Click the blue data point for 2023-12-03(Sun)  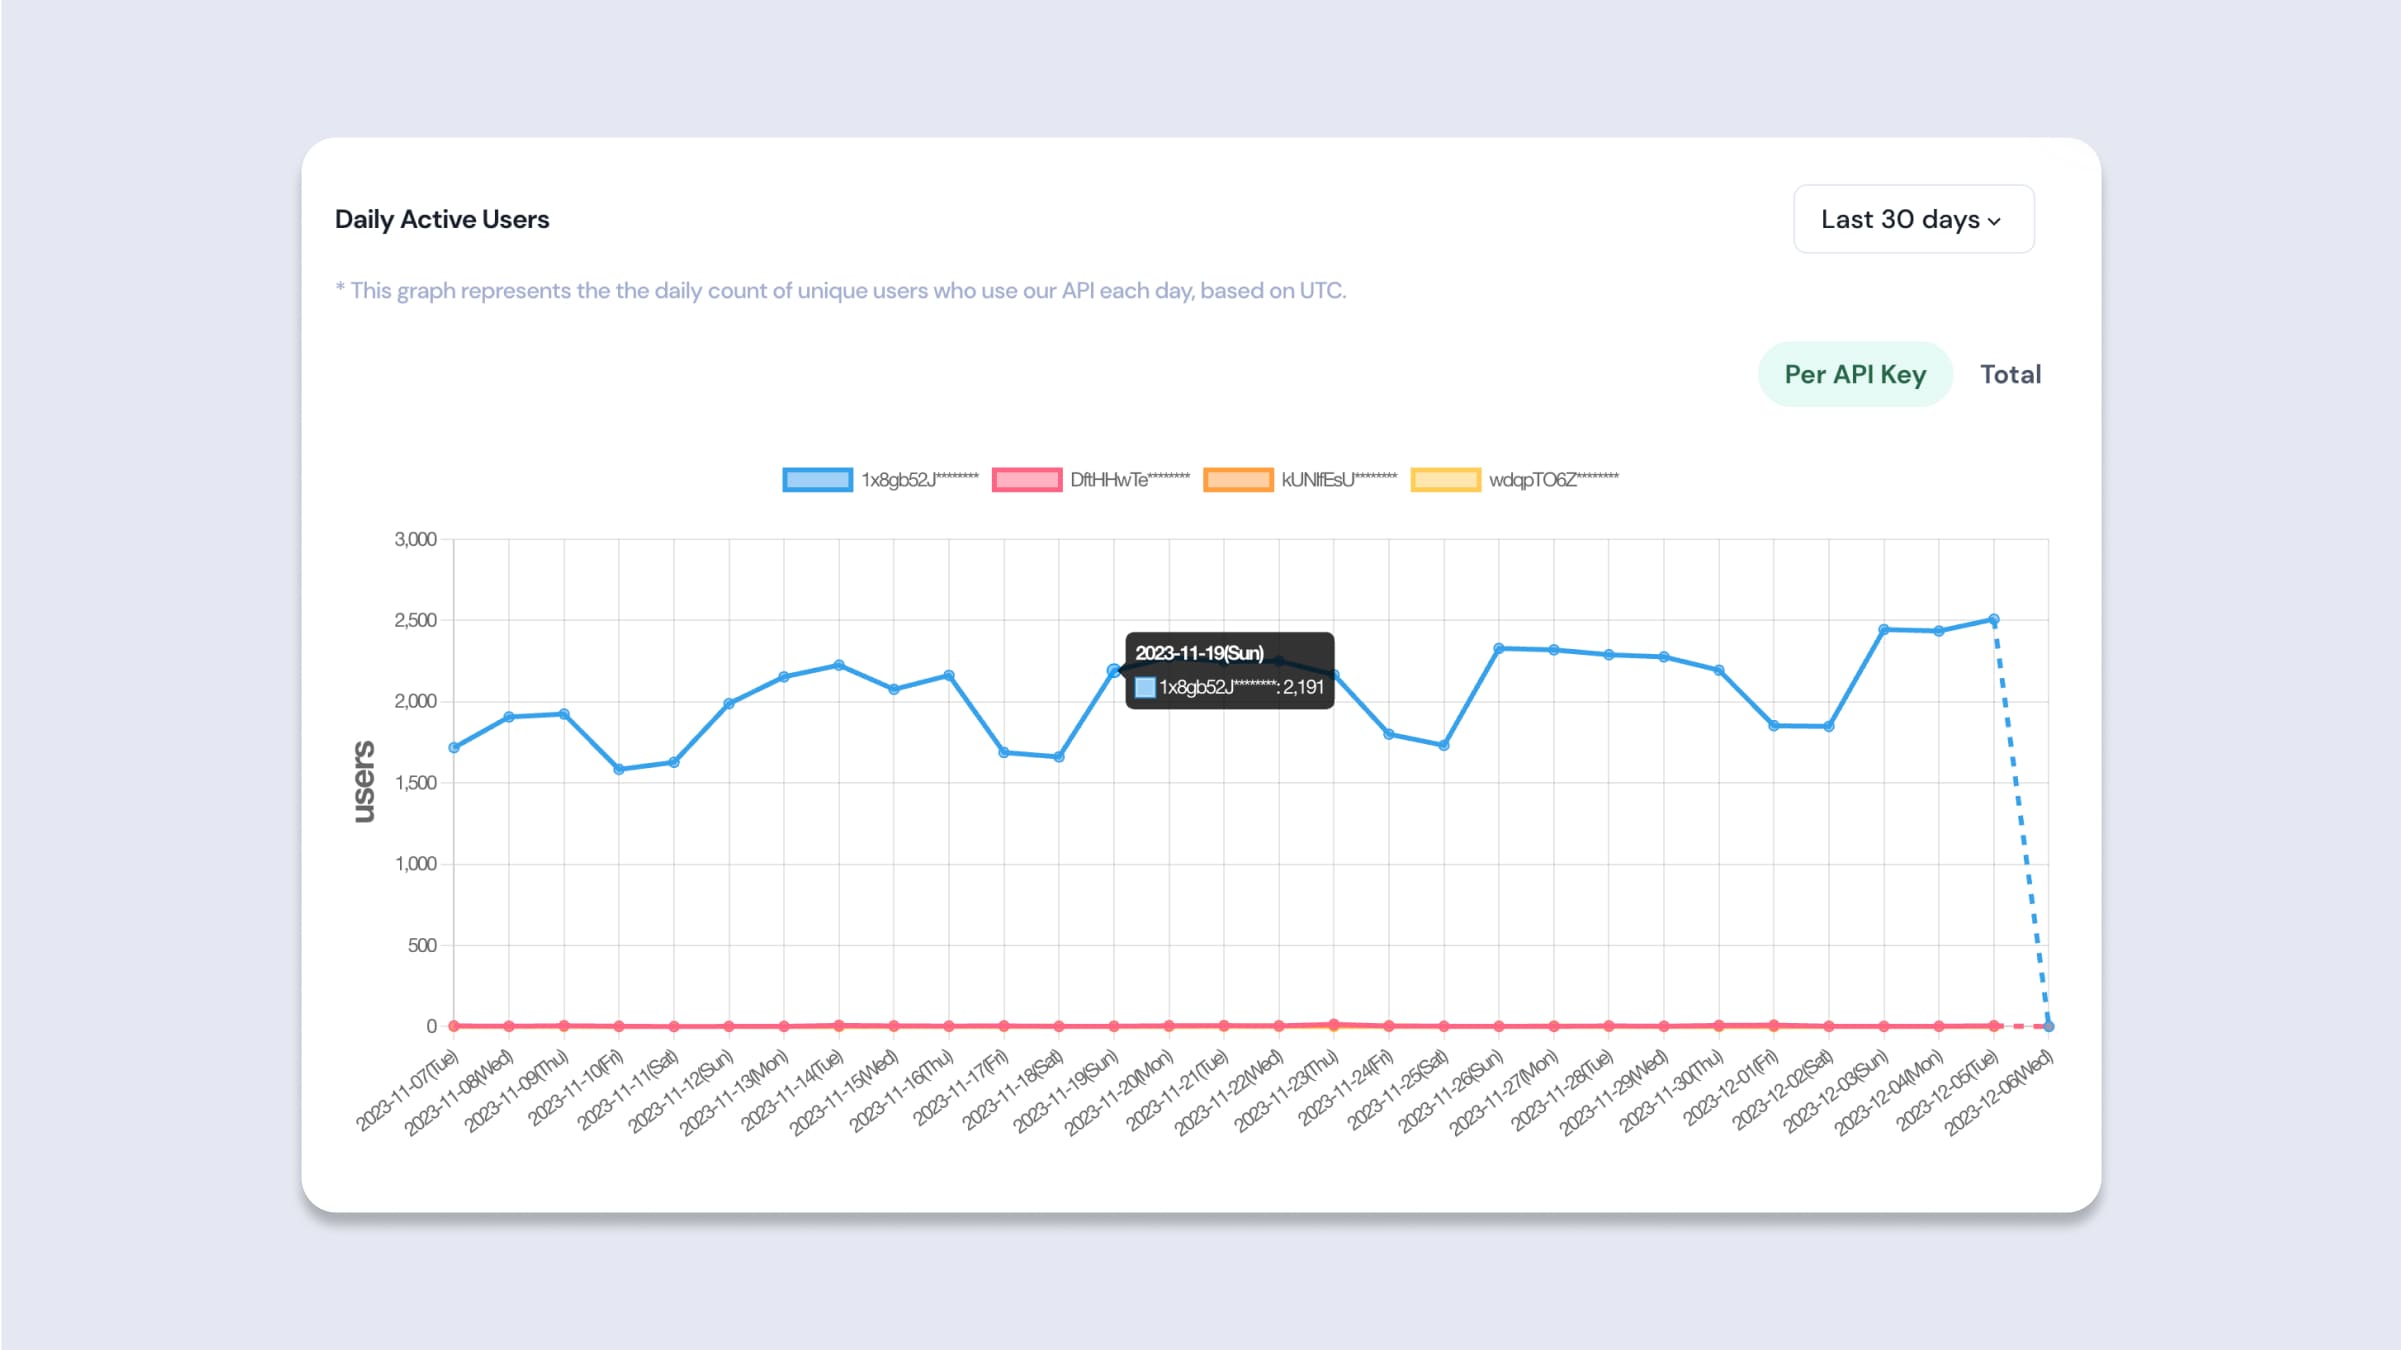point(1884,630)
